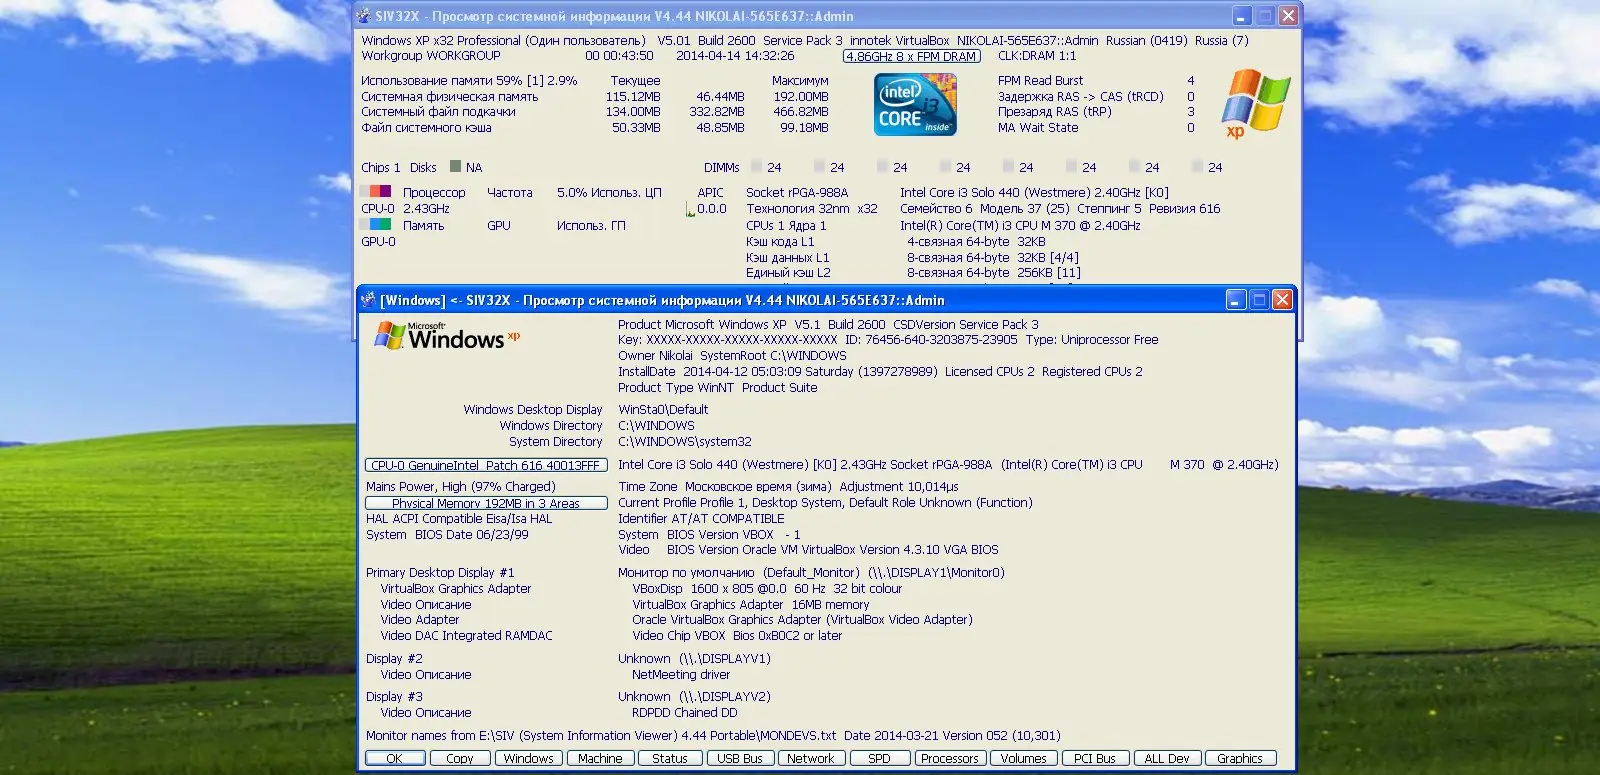This screenshot has height=775, width=1600.
Task: Open the Graphics information page
Action: click(x=1240, y=759)
